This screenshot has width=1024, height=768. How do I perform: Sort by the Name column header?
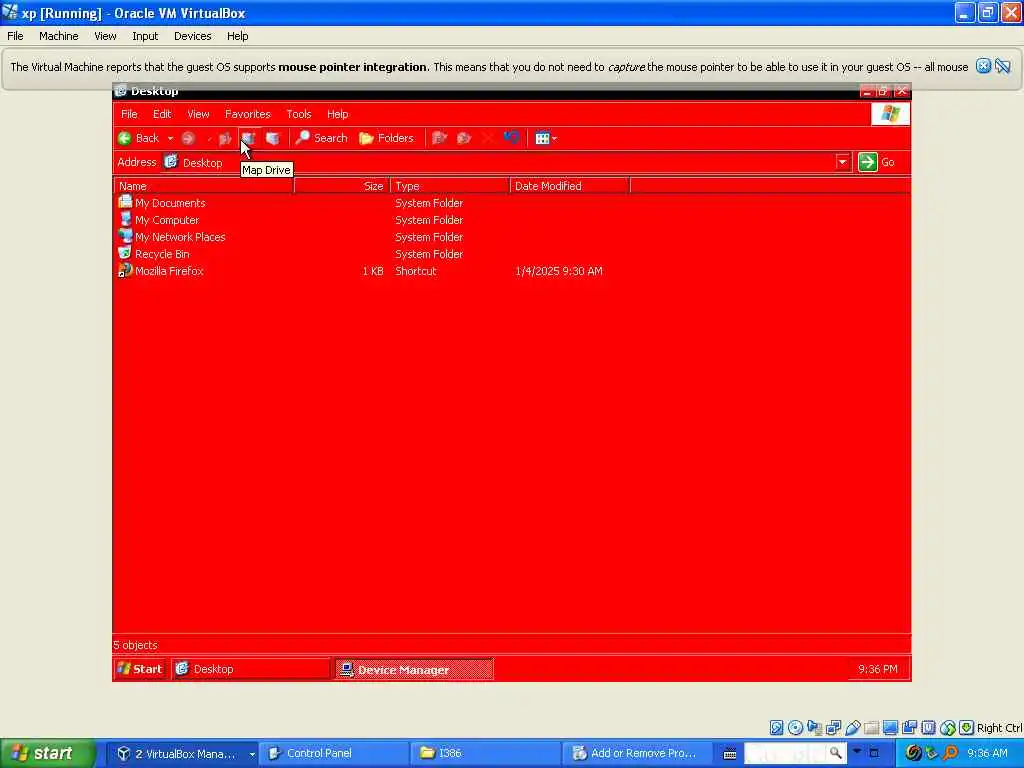(204, 186)
